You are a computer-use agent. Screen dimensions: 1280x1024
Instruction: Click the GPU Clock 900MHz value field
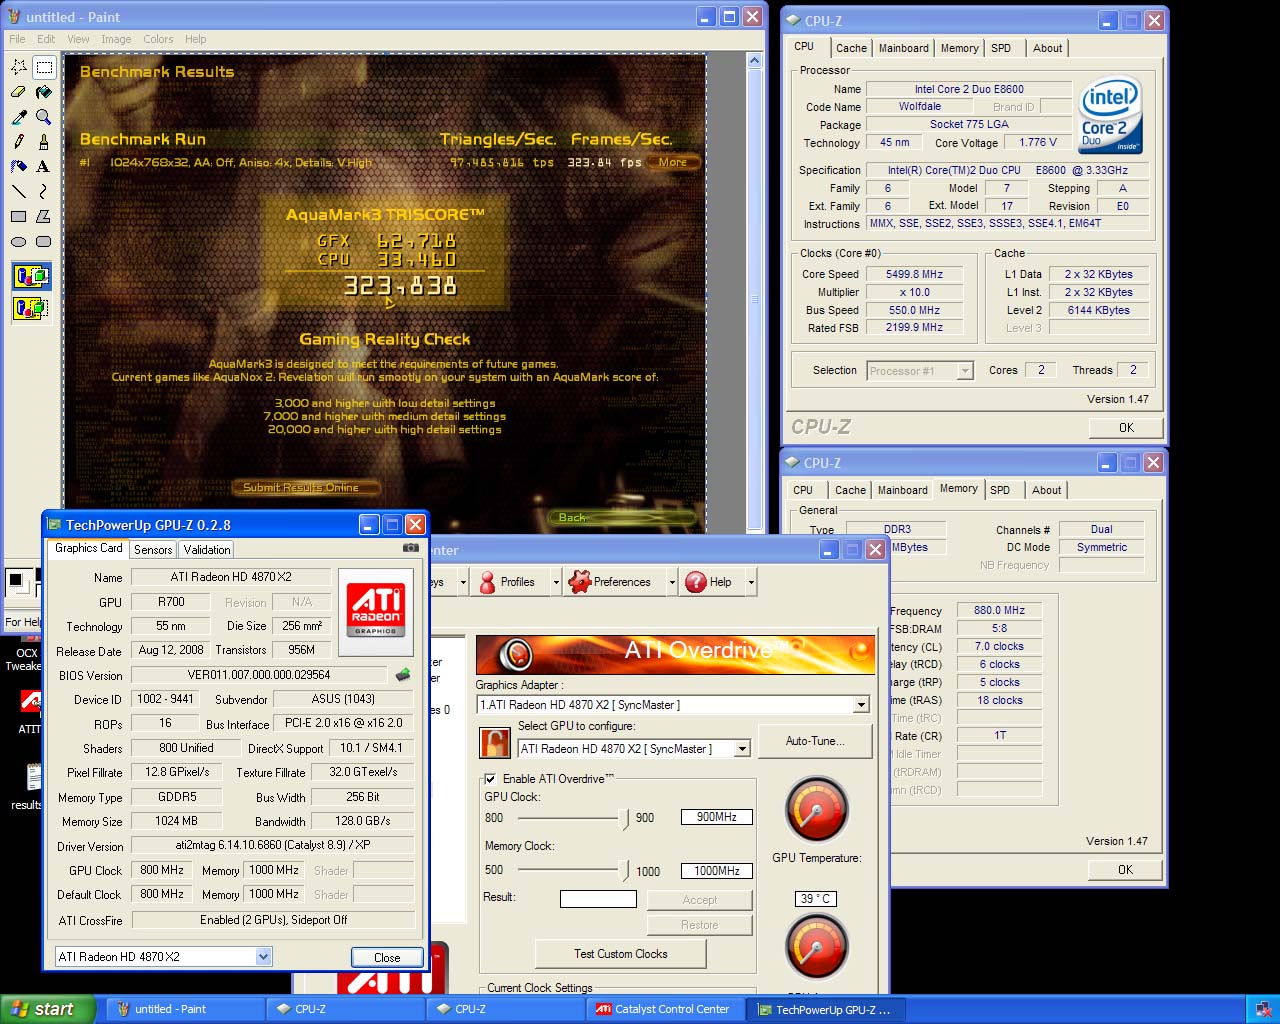click(717, 817)
